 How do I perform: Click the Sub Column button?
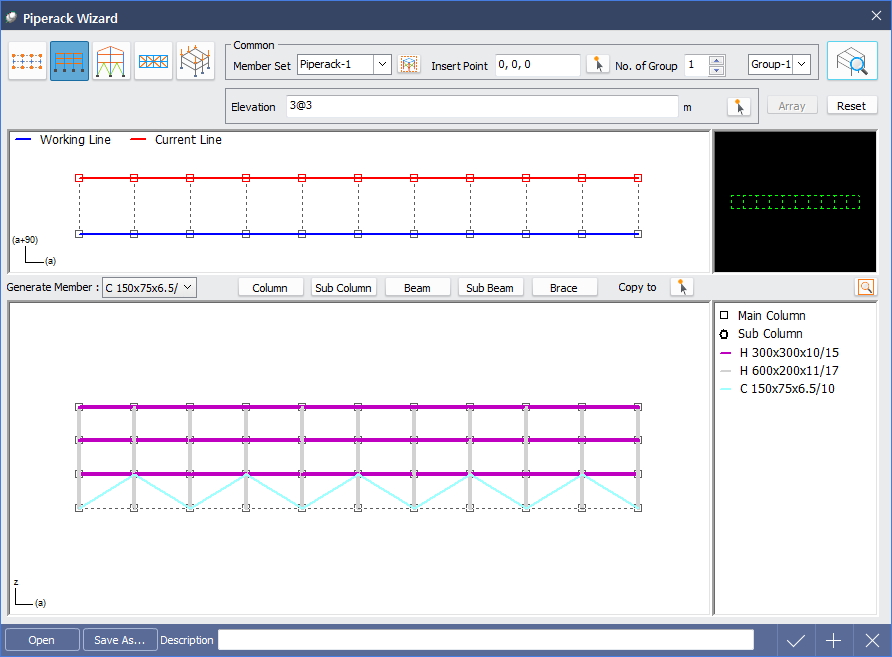343,288
